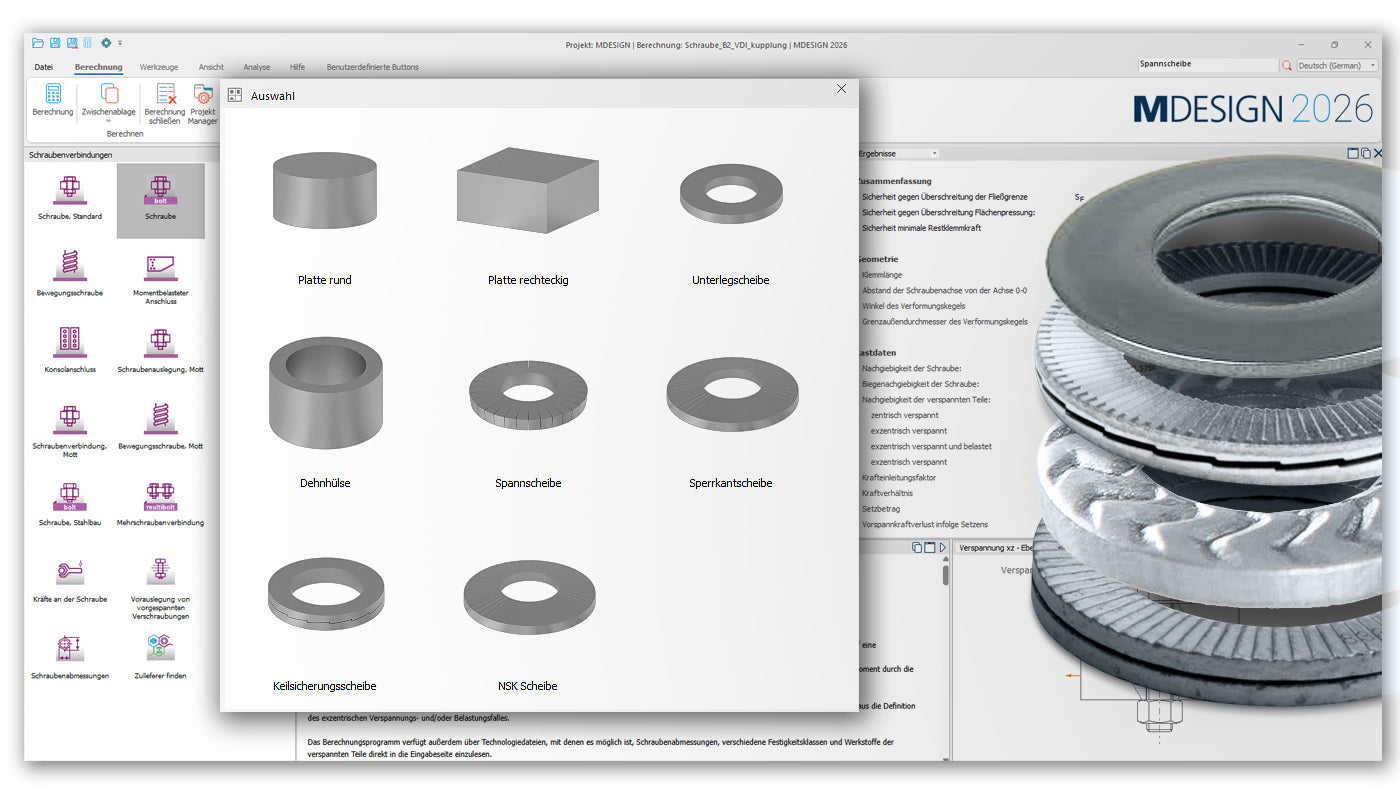1400x788 pixels.
Task: Click the Berechnung calculator icon
Action: 52,94
